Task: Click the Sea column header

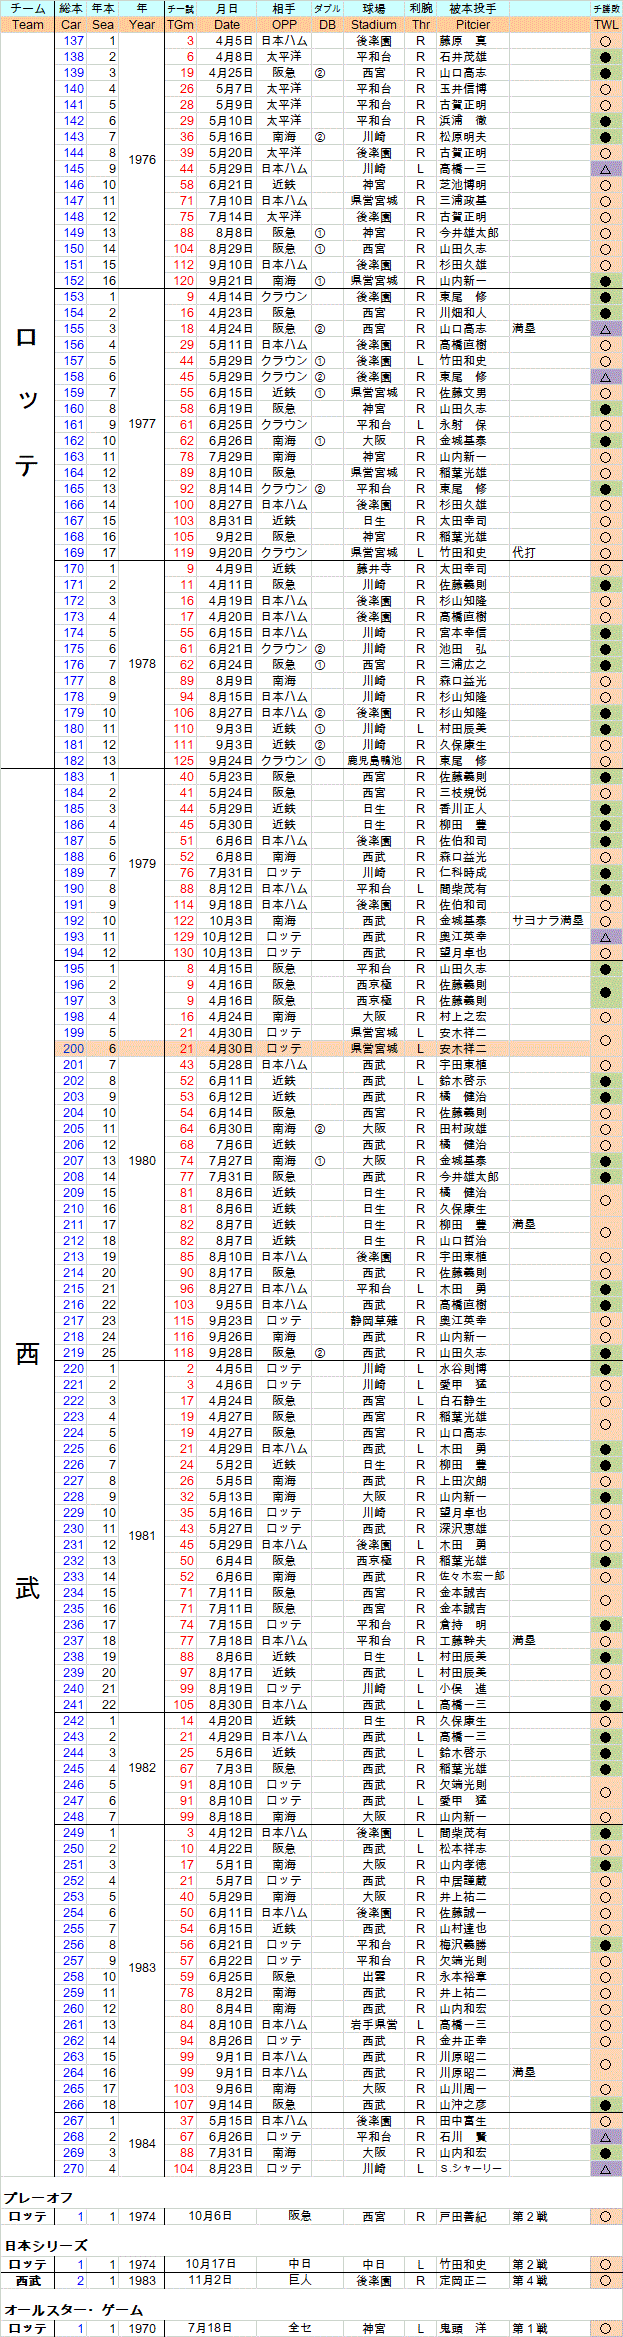Action: click(x=103, y=25)
